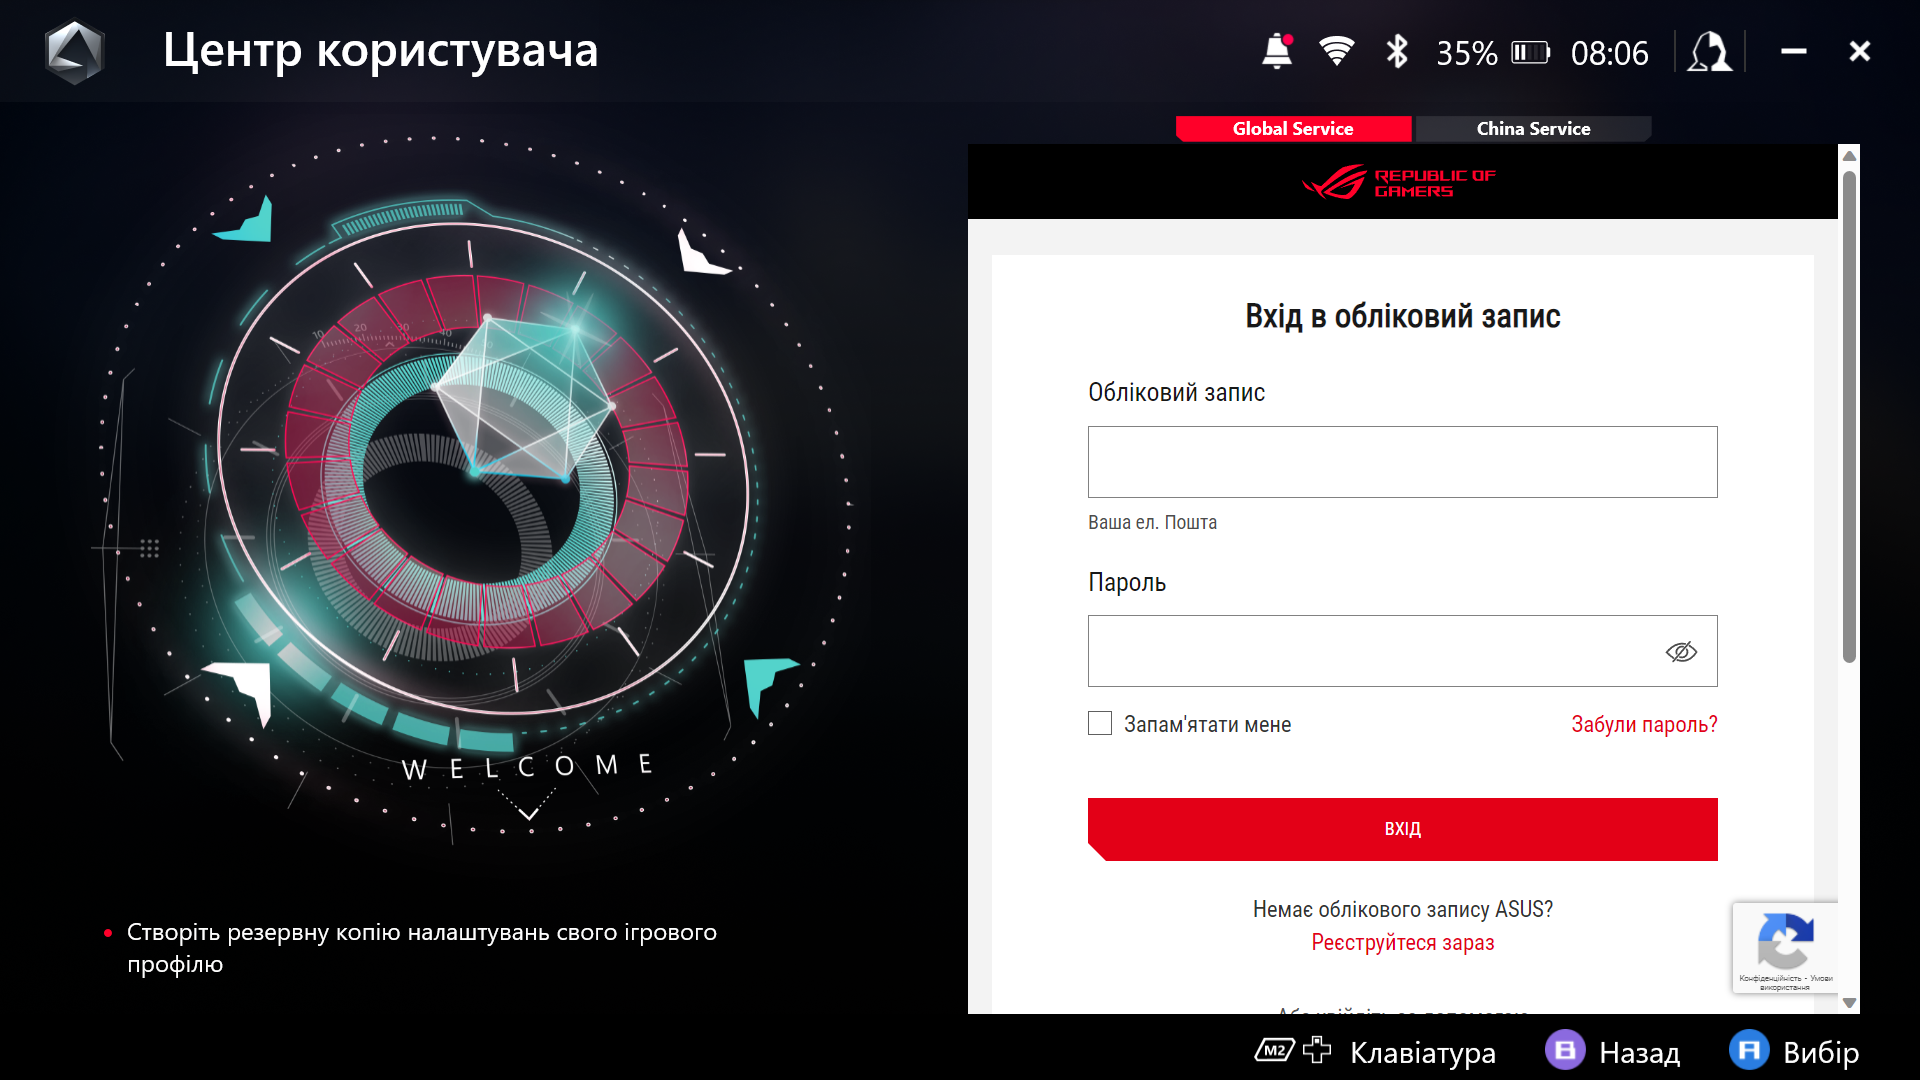Click the Republic of Gamers logo

[x=1398, y=182]
